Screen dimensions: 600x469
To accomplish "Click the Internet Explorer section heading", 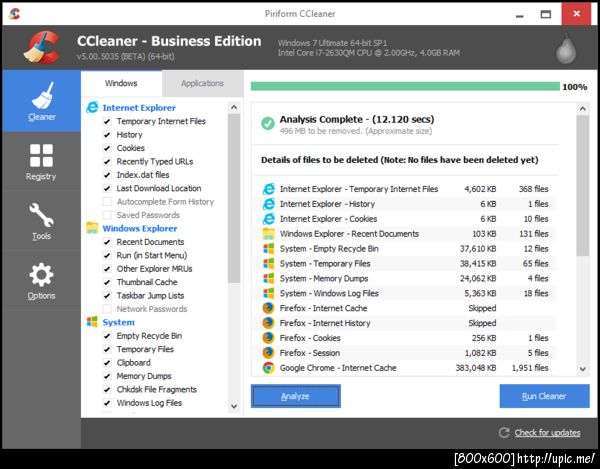I will [139, 108].
